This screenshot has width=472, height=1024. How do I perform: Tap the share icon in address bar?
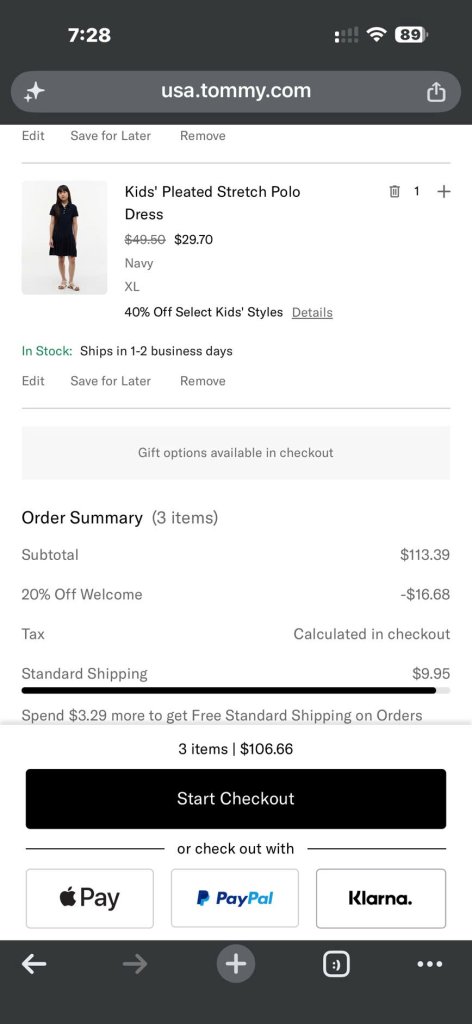(x=435, y=92)
